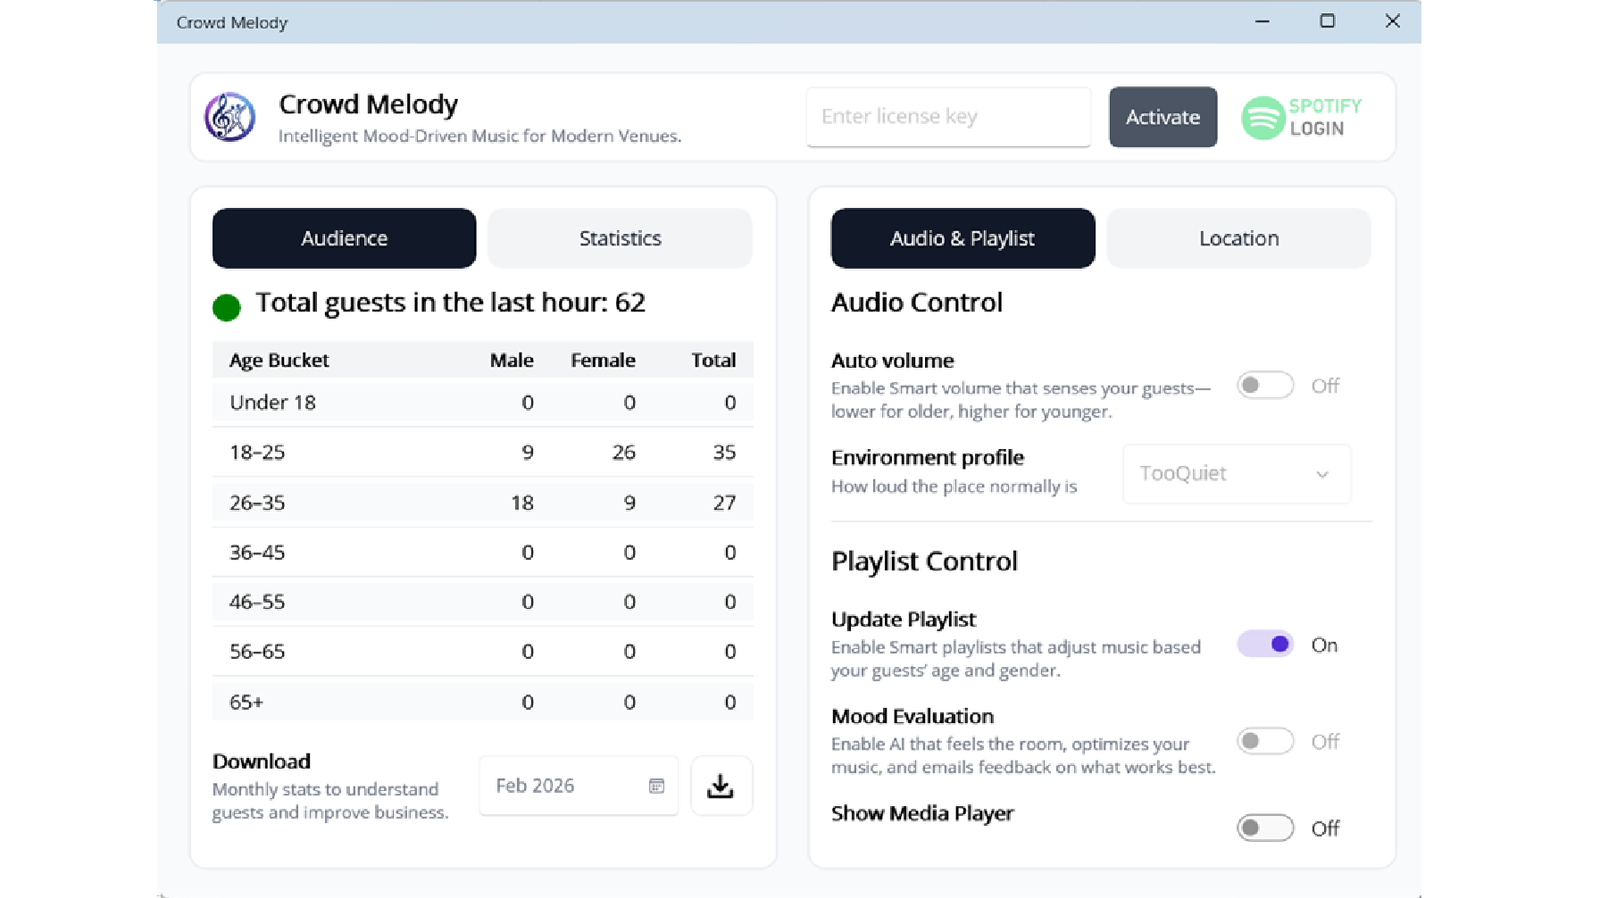Toggle Show Media Player switch on
The image size is (1600, 898).
click(x=1265, y=828)
